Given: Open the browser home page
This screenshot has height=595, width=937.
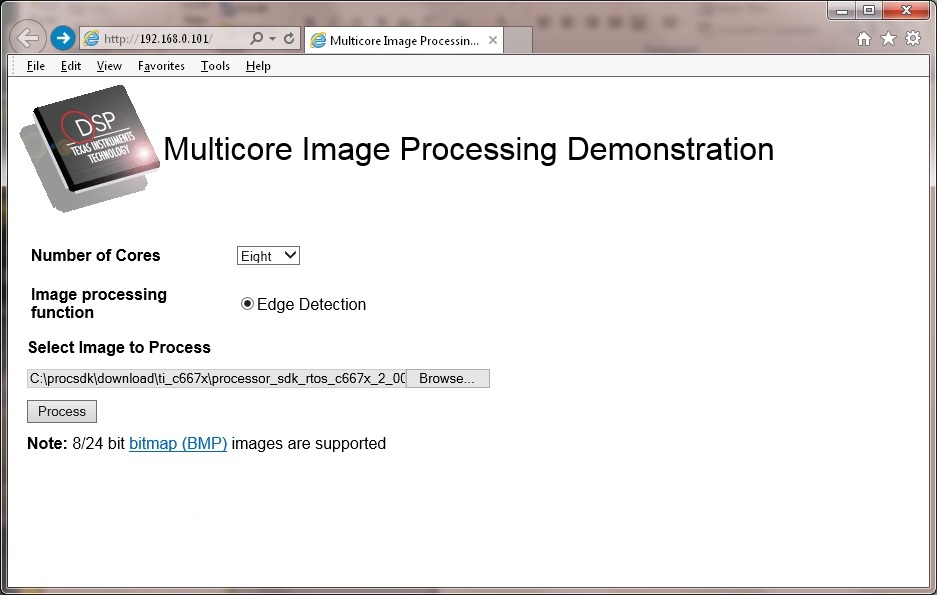Looking at the screenshot, I should click(863, 36).
